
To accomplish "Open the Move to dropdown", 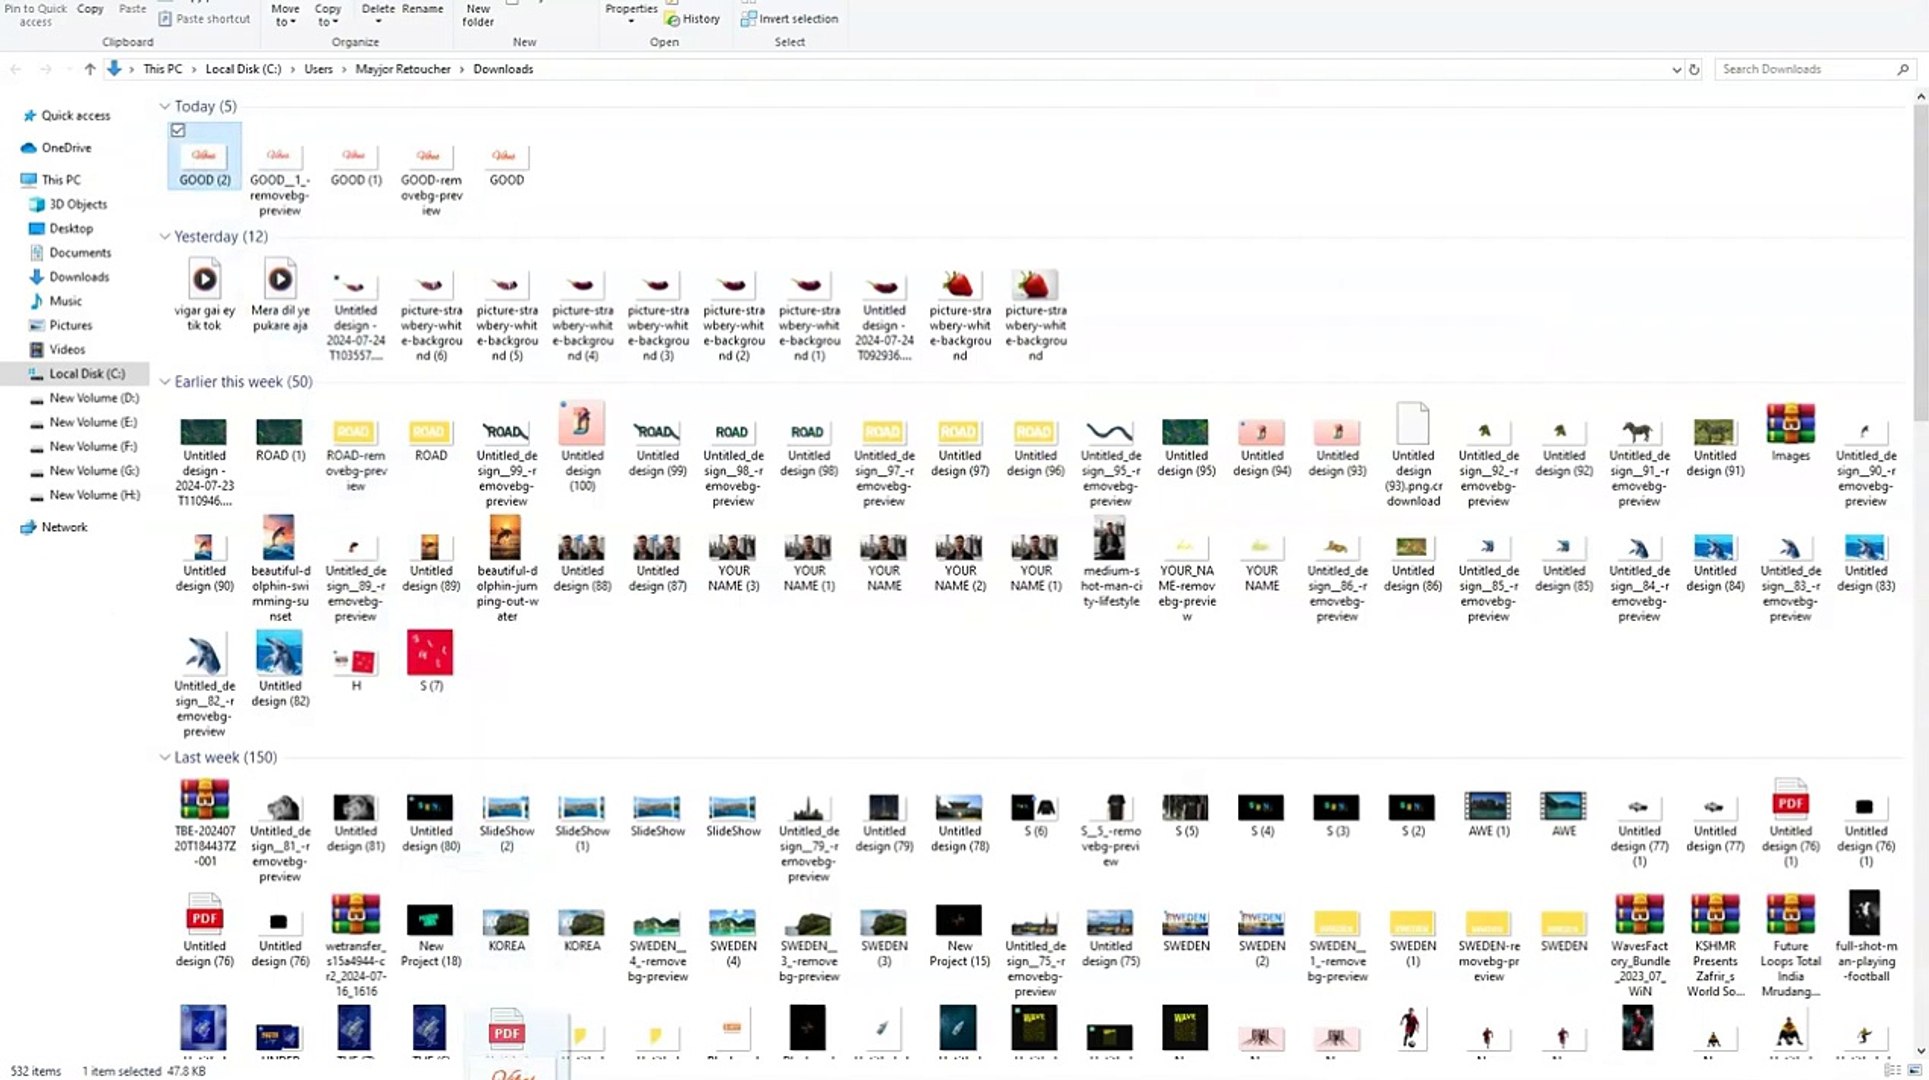I will [x=285, y=15].
